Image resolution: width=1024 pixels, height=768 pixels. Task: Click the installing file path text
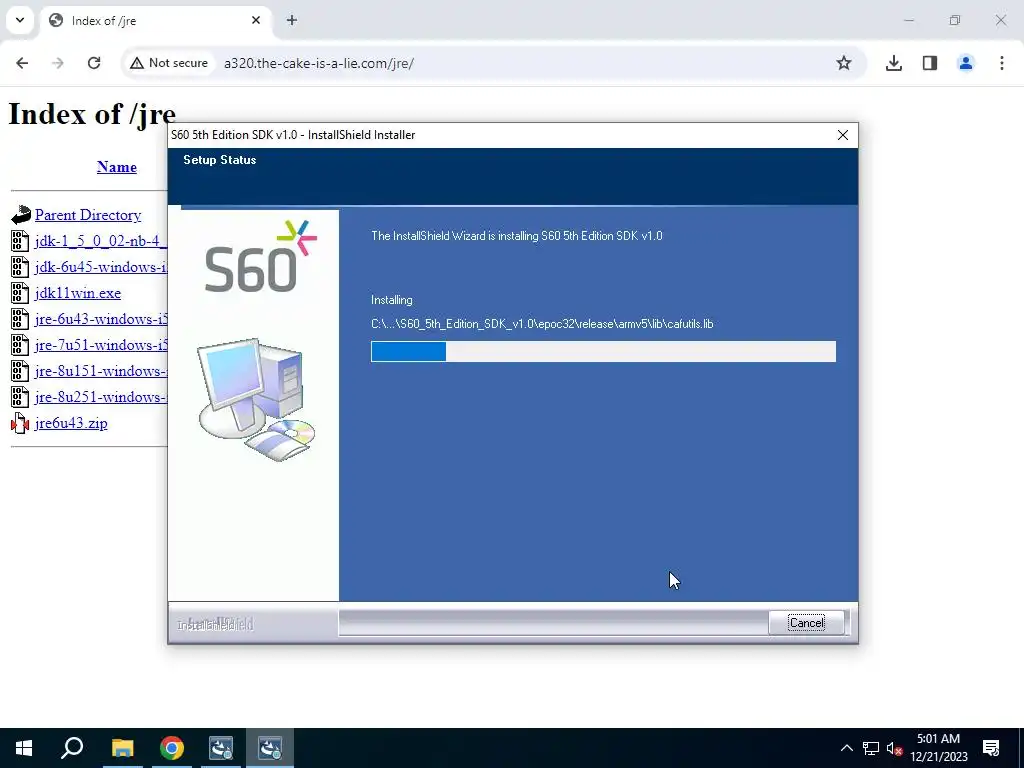542,324
